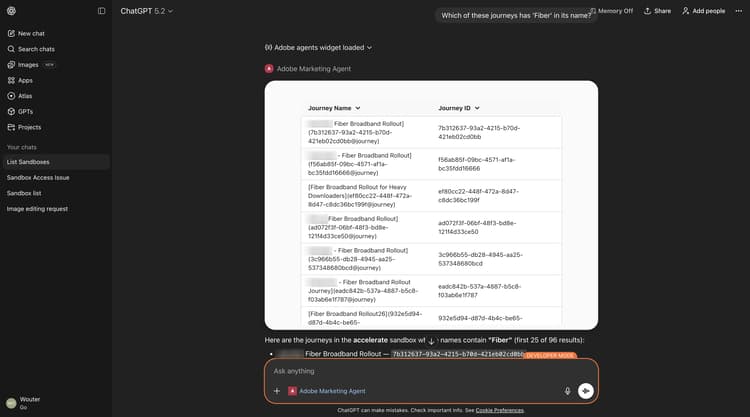Click the Developer Mode badge

coord(550,355)
